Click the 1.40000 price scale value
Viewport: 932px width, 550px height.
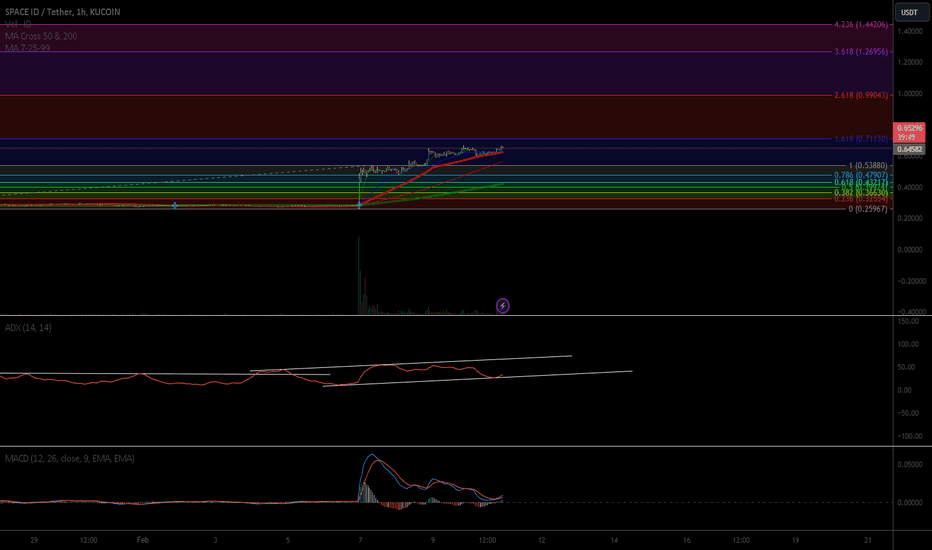pos(909,31)
